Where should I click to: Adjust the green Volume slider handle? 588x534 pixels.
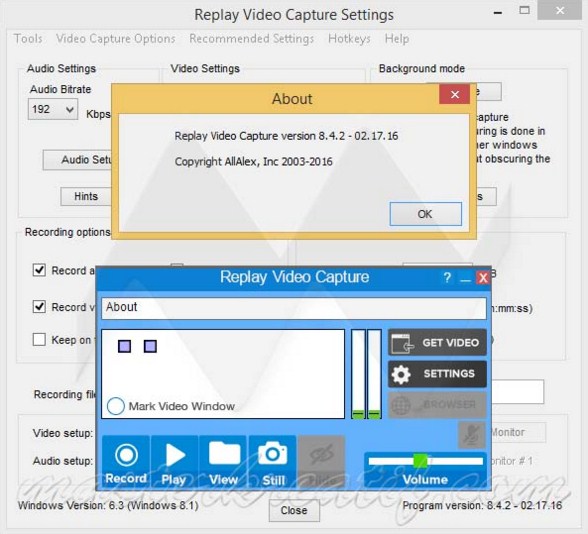[x=420, y=461]
